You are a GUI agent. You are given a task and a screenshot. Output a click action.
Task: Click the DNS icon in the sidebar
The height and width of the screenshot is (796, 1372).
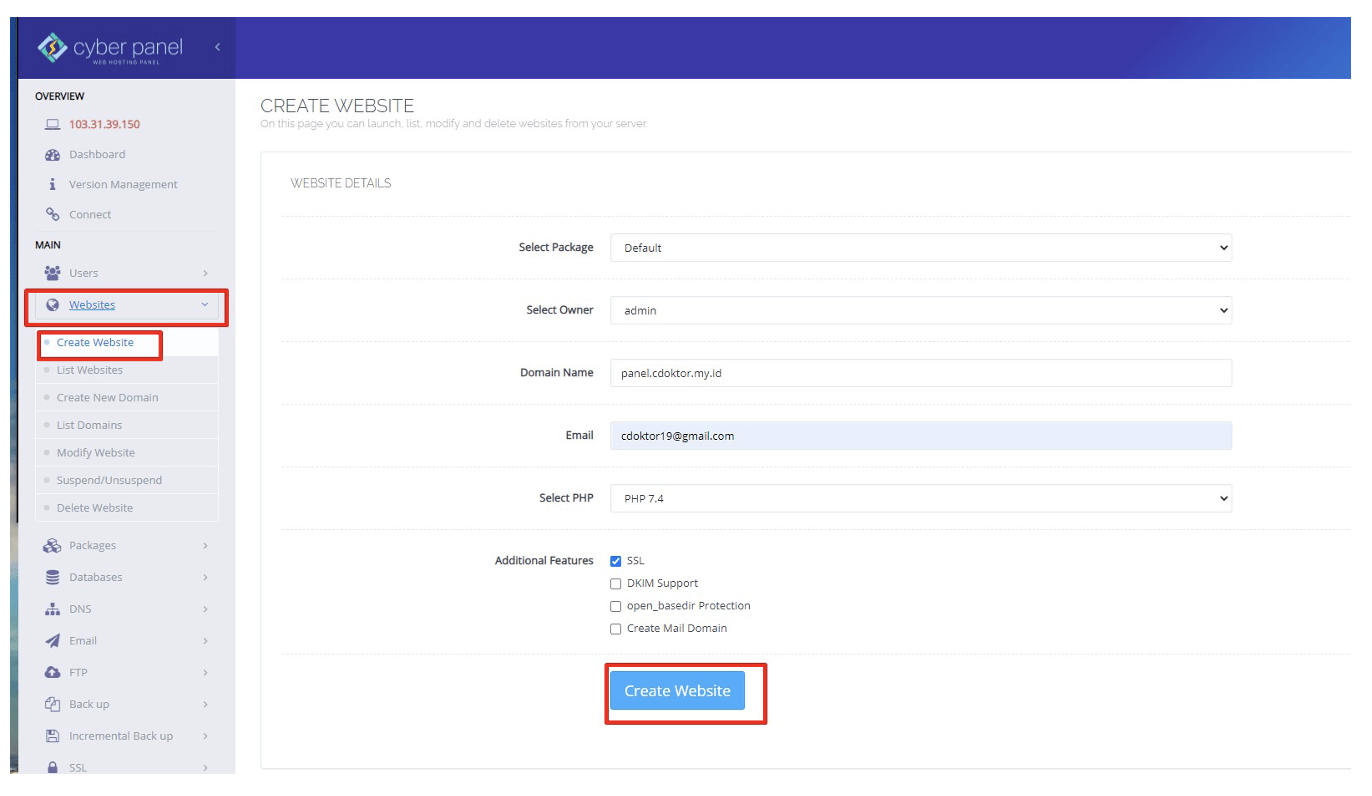(52, 608)
